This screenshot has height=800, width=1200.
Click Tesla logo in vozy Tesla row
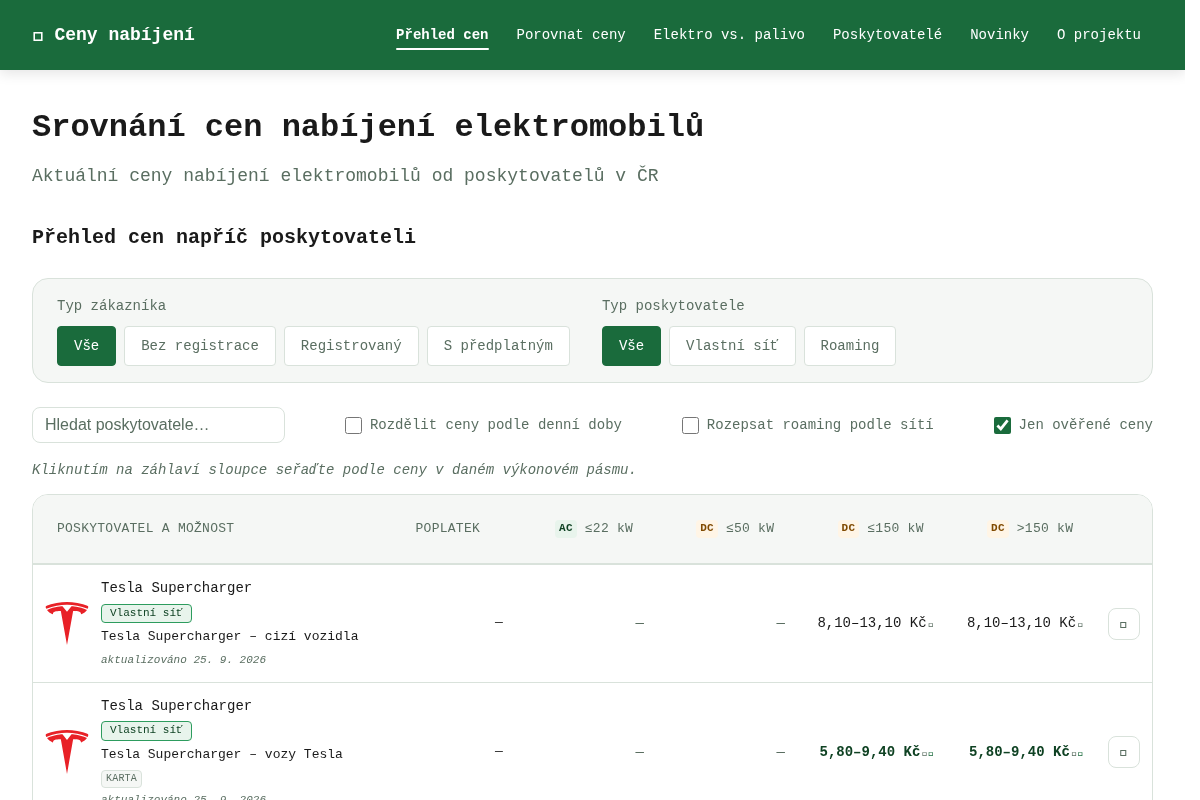pos(67,752)
